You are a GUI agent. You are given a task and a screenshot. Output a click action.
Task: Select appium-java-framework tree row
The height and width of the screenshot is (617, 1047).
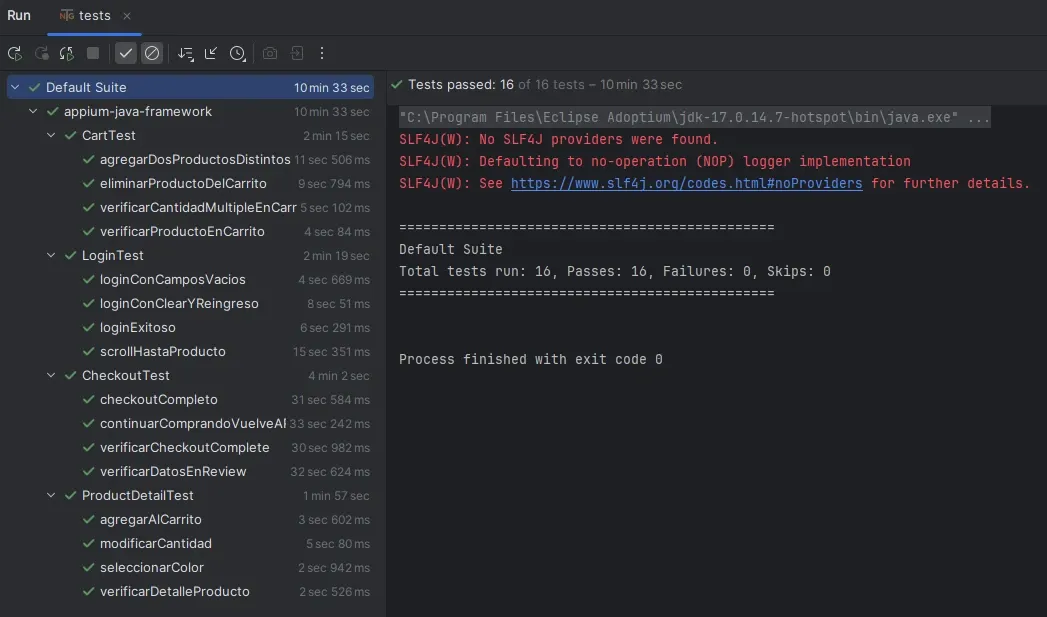190,112
